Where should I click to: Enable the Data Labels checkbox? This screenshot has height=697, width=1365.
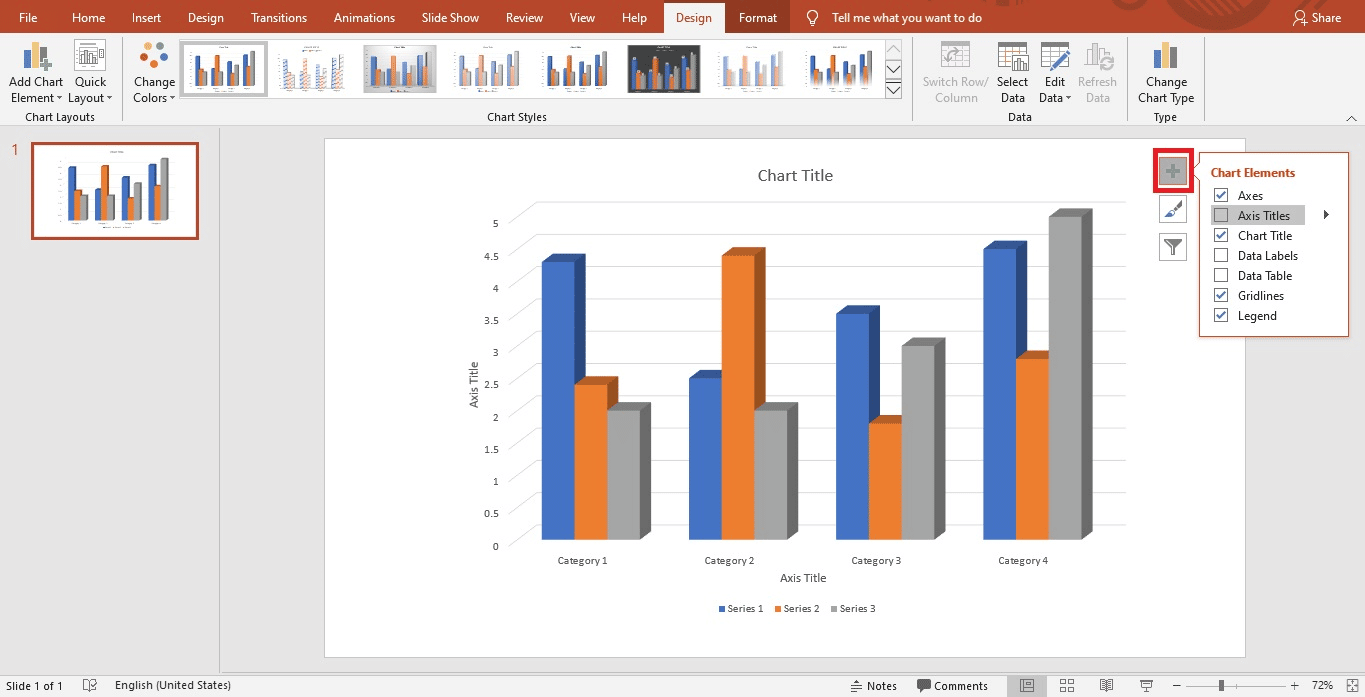pyautogui.click(x=1220, y=255)
